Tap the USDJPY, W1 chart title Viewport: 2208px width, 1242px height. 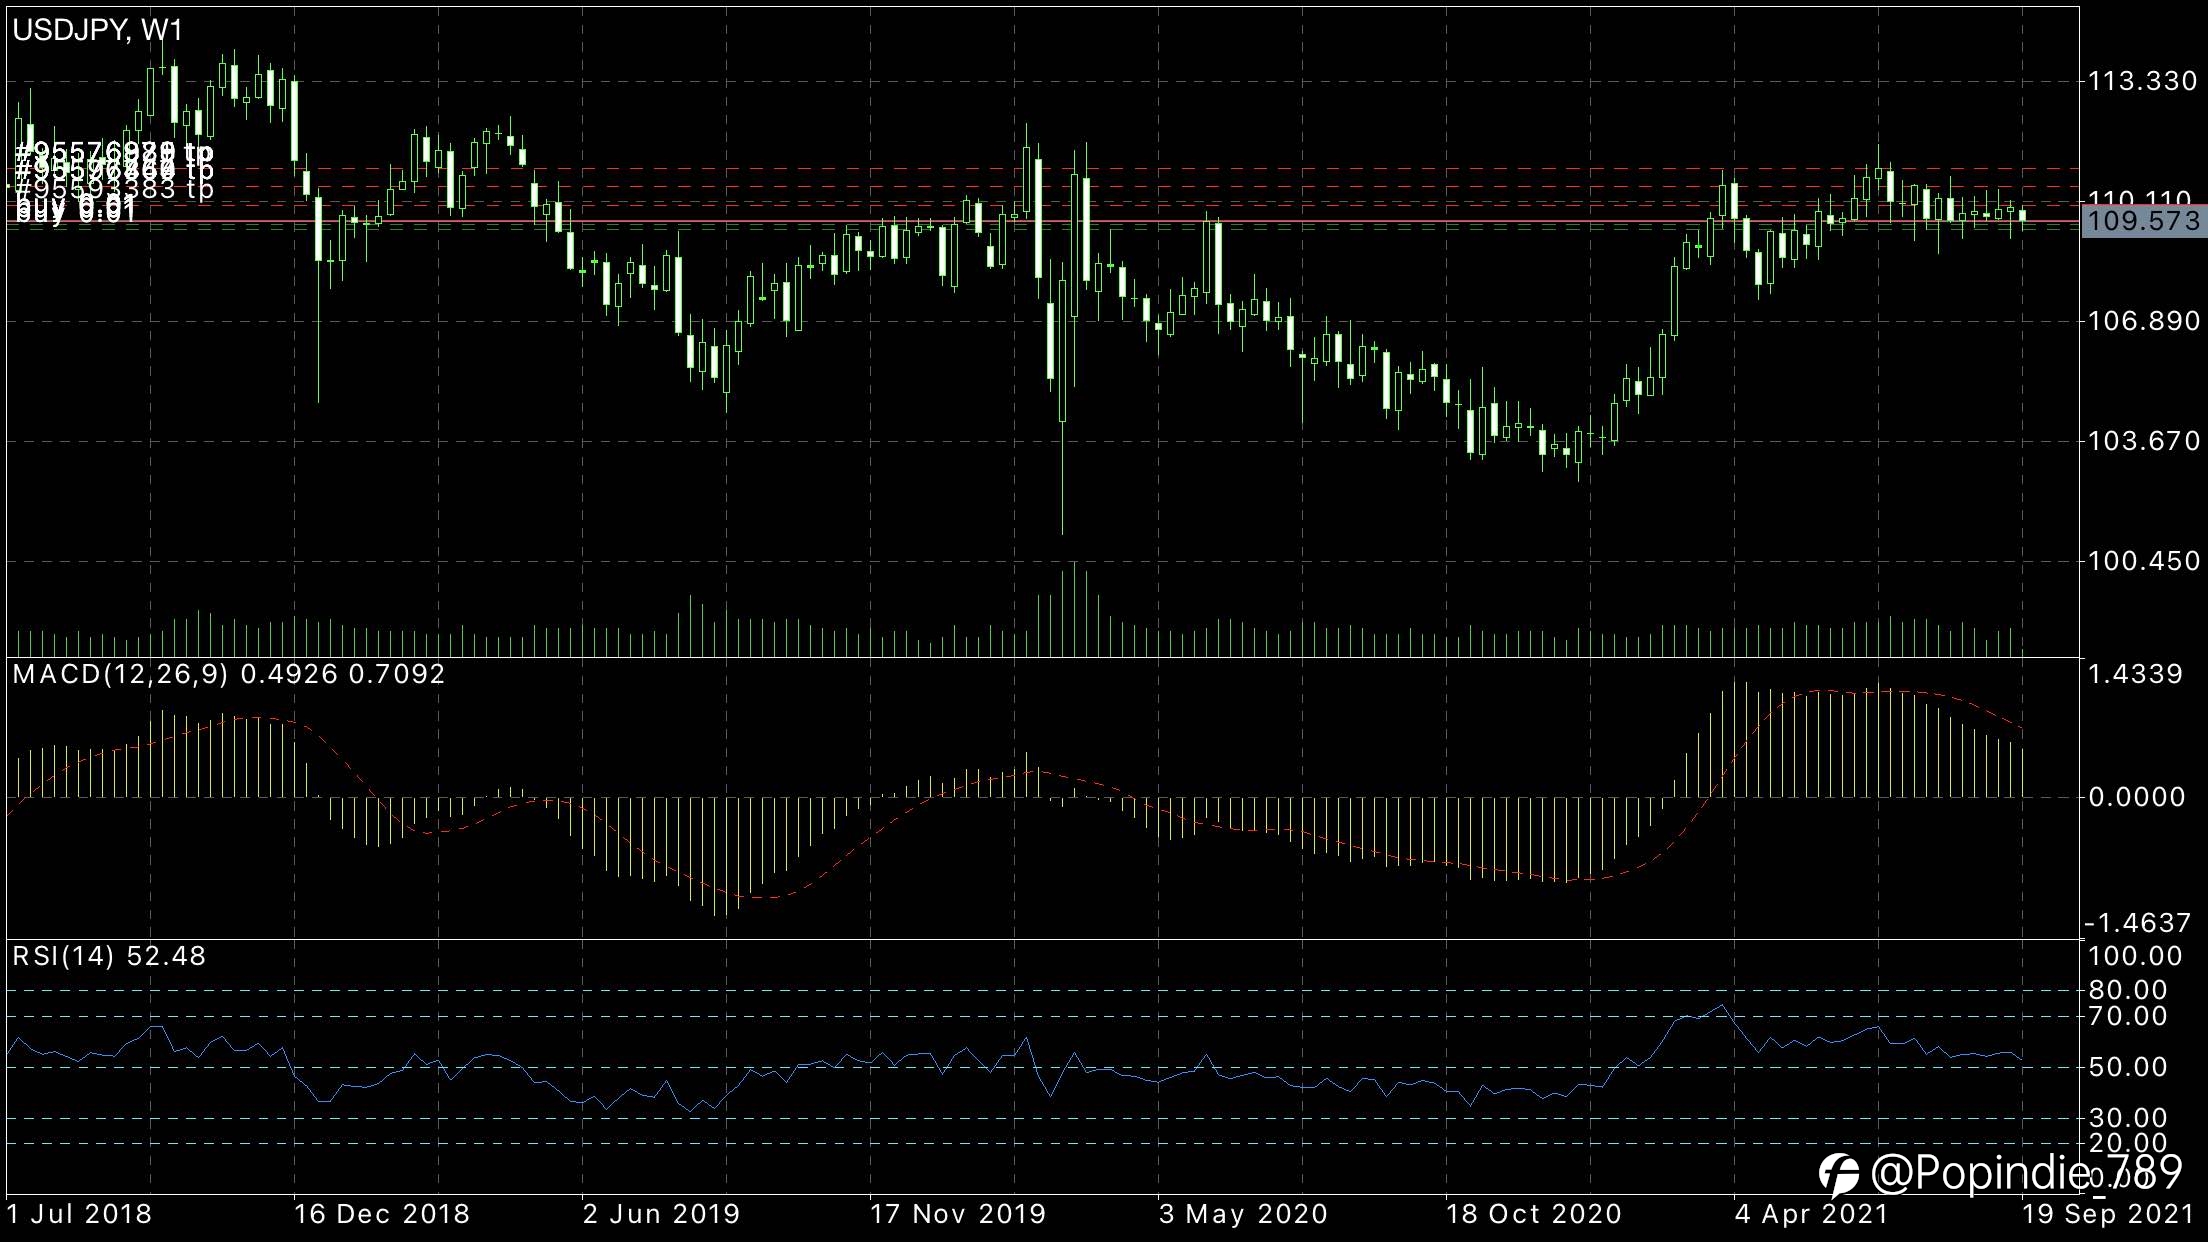click(98, 30)
